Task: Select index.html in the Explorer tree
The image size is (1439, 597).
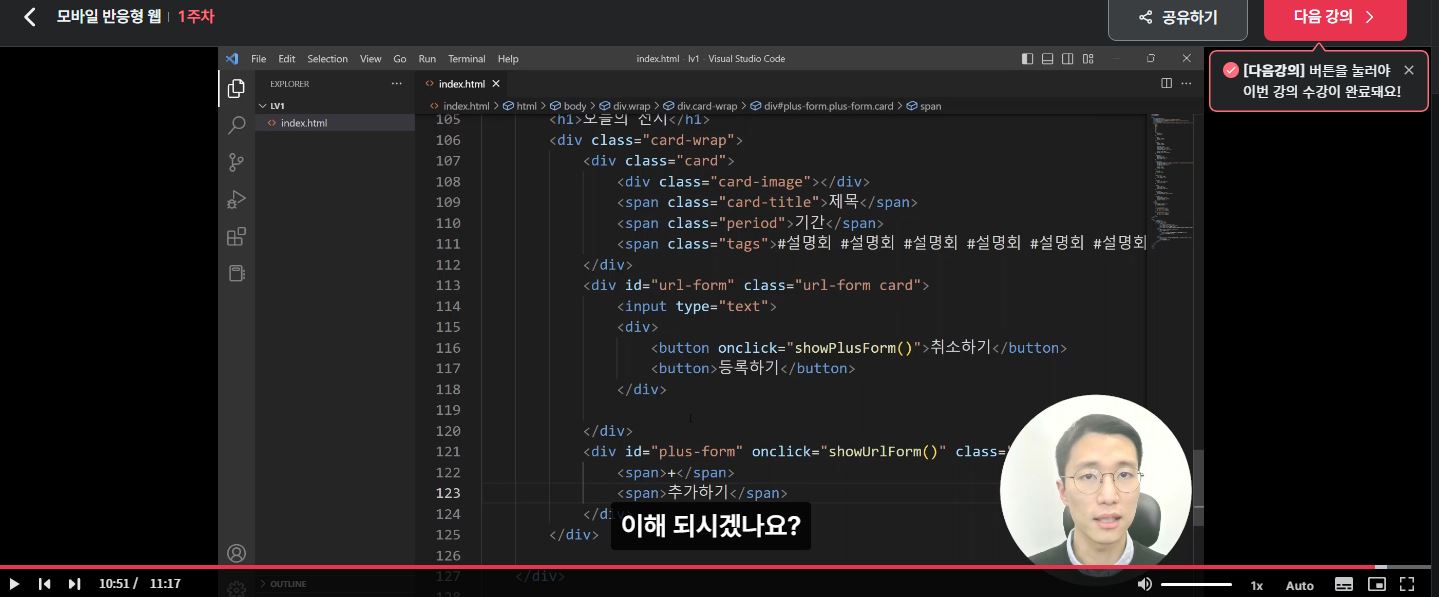Action: 335,123
